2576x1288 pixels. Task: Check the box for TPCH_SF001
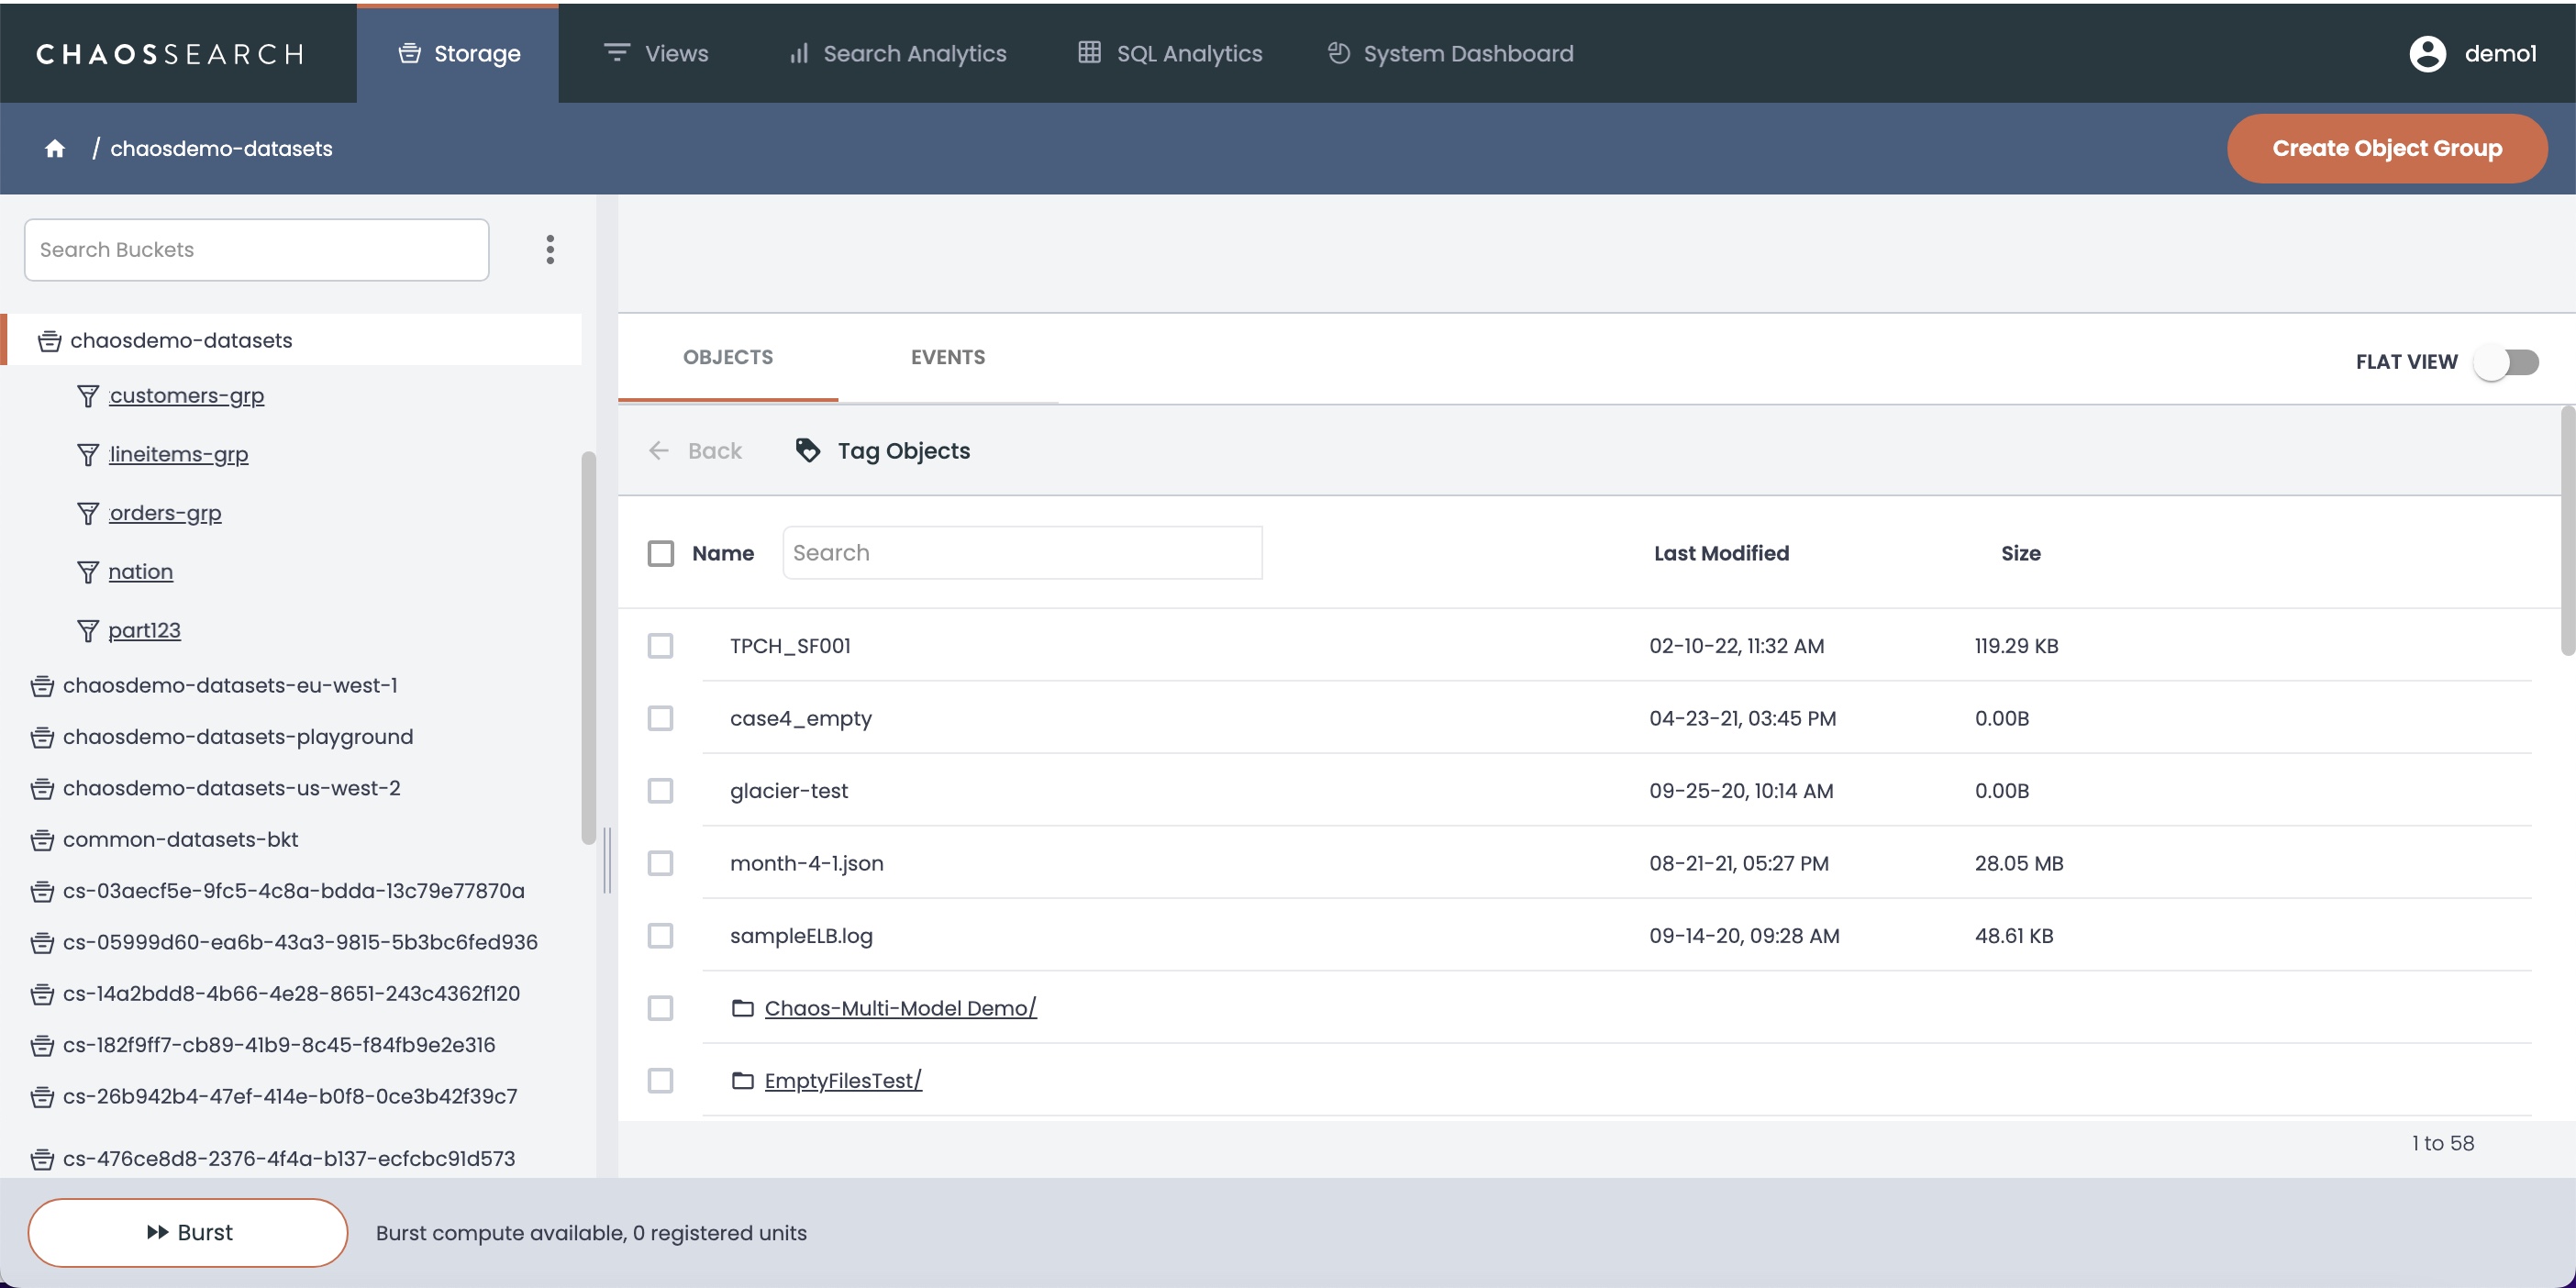tap(660, 646)
